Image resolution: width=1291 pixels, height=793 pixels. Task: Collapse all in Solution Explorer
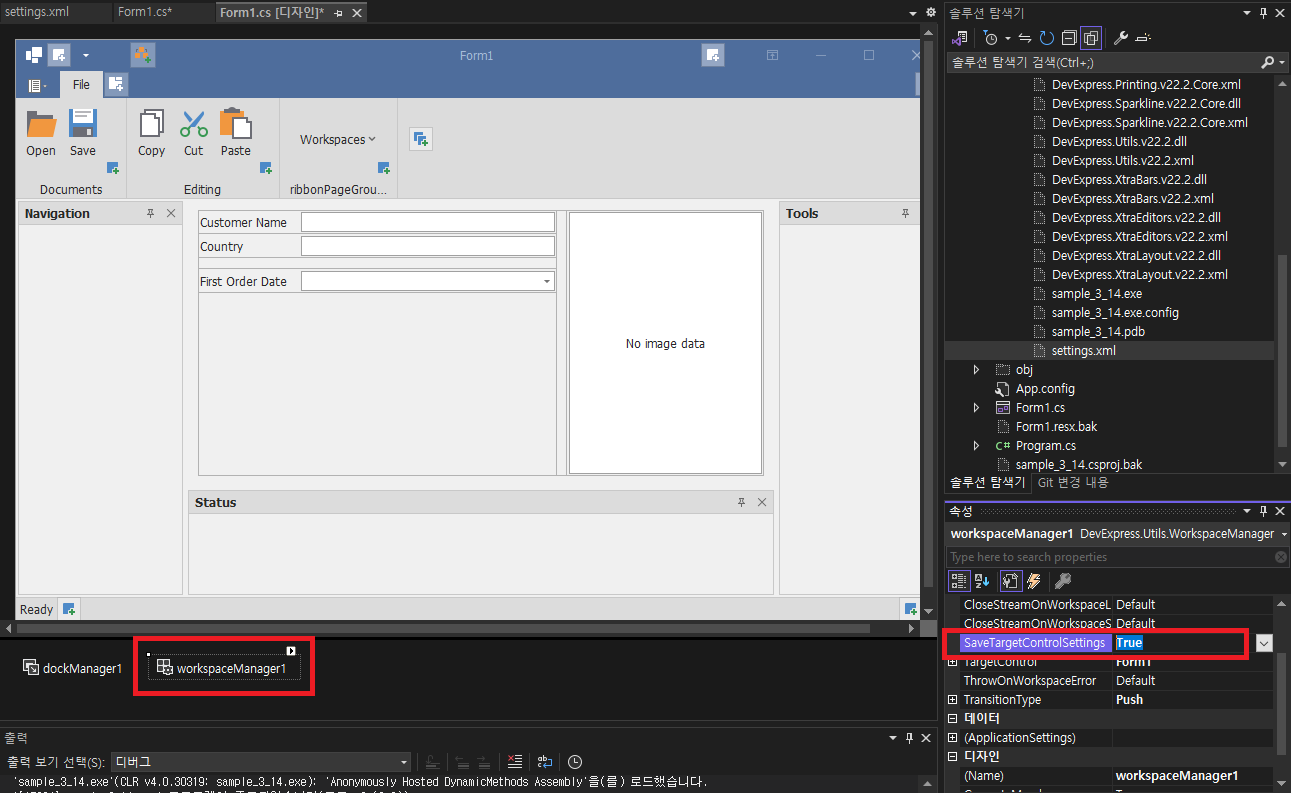tap(1068, 38)
